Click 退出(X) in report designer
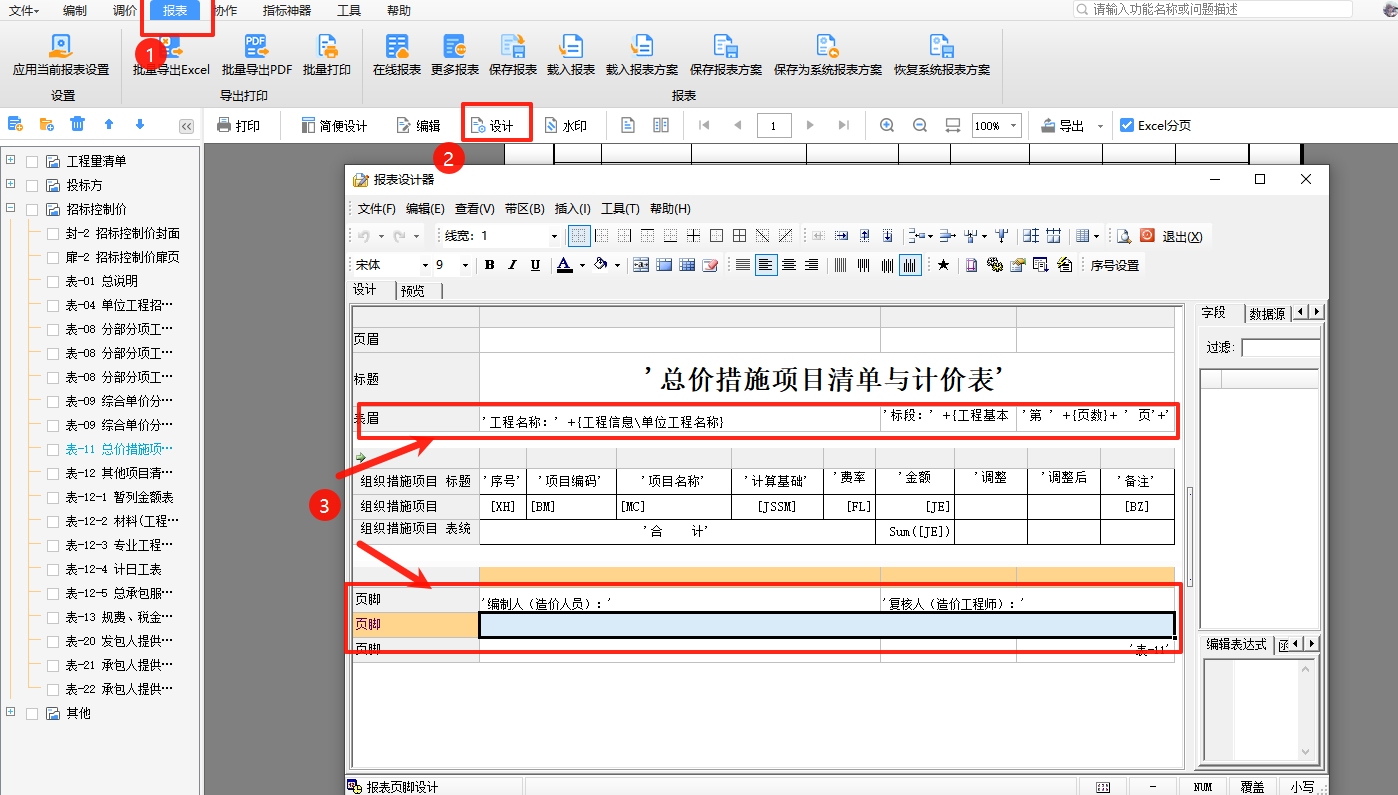 point(1182,237)
